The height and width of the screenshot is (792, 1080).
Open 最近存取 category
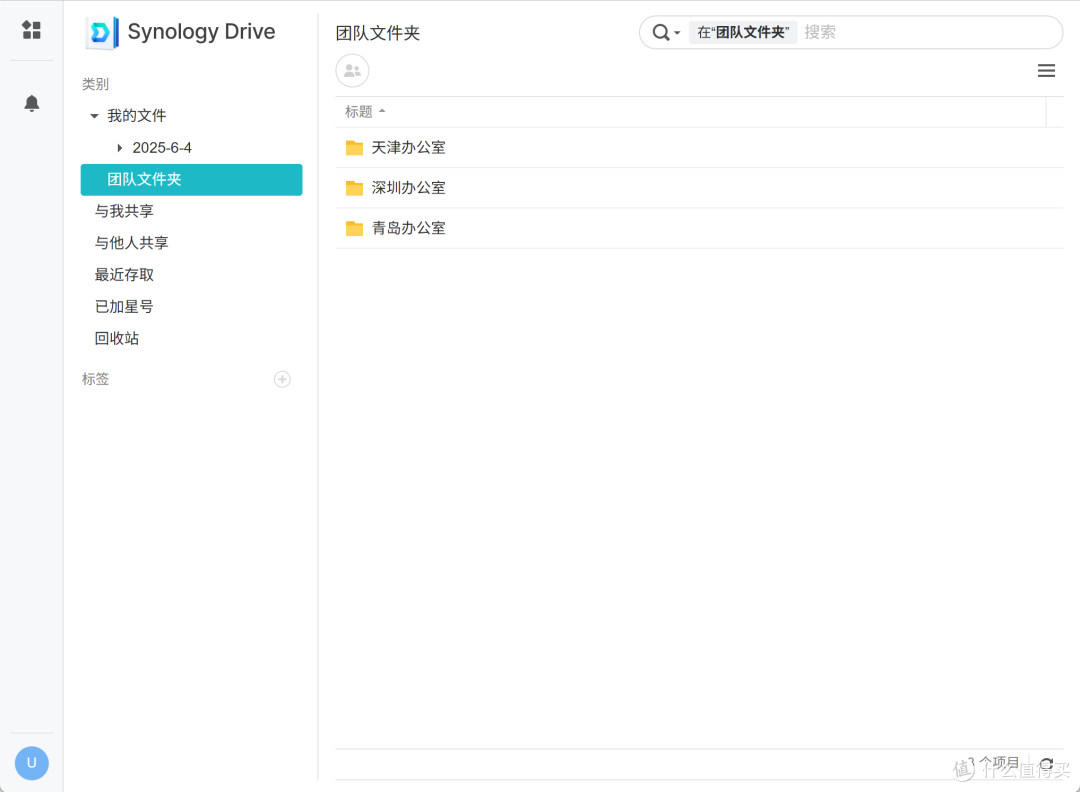[124, 275]
